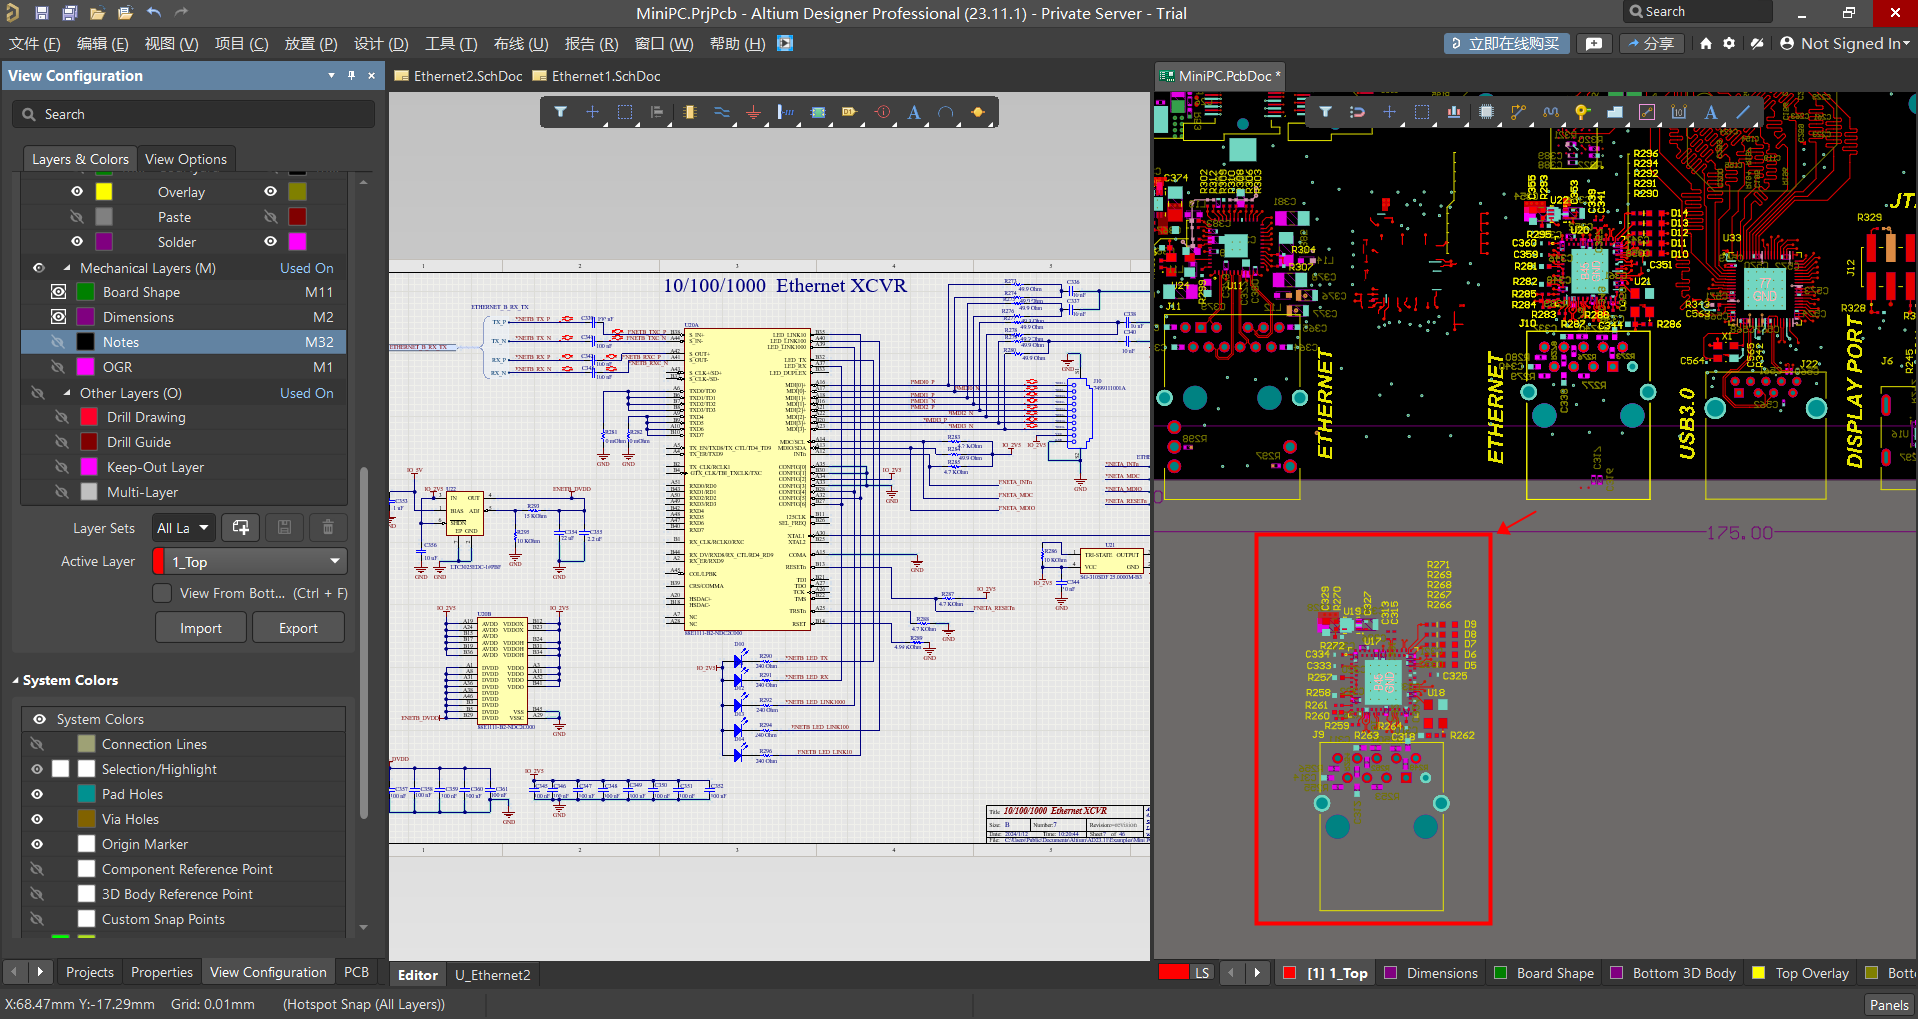Click the PCB selection filter funnel icon

(x=1325, y=112)
